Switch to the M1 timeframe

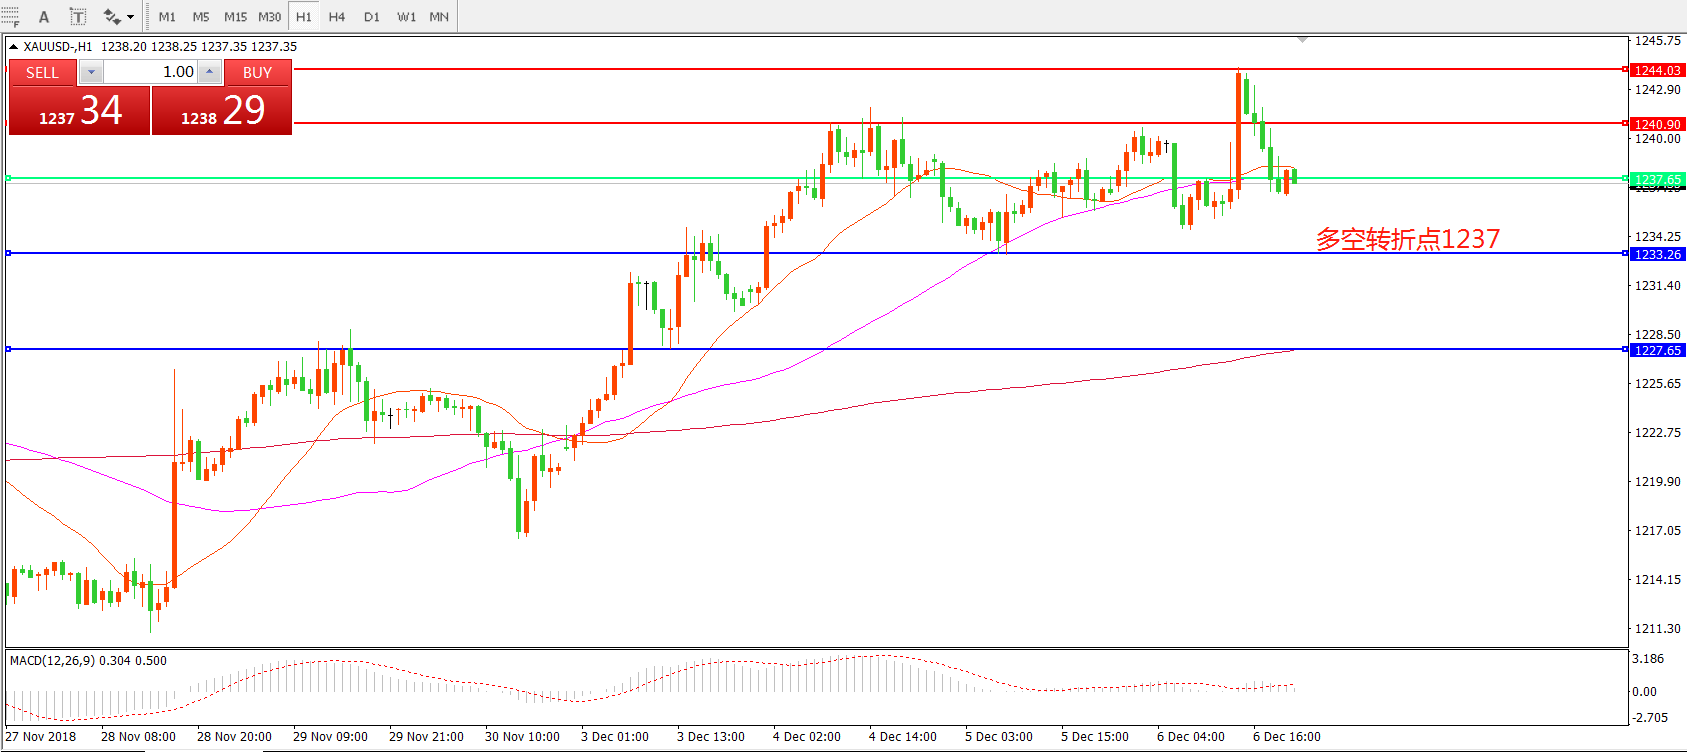tap(167, 17)
